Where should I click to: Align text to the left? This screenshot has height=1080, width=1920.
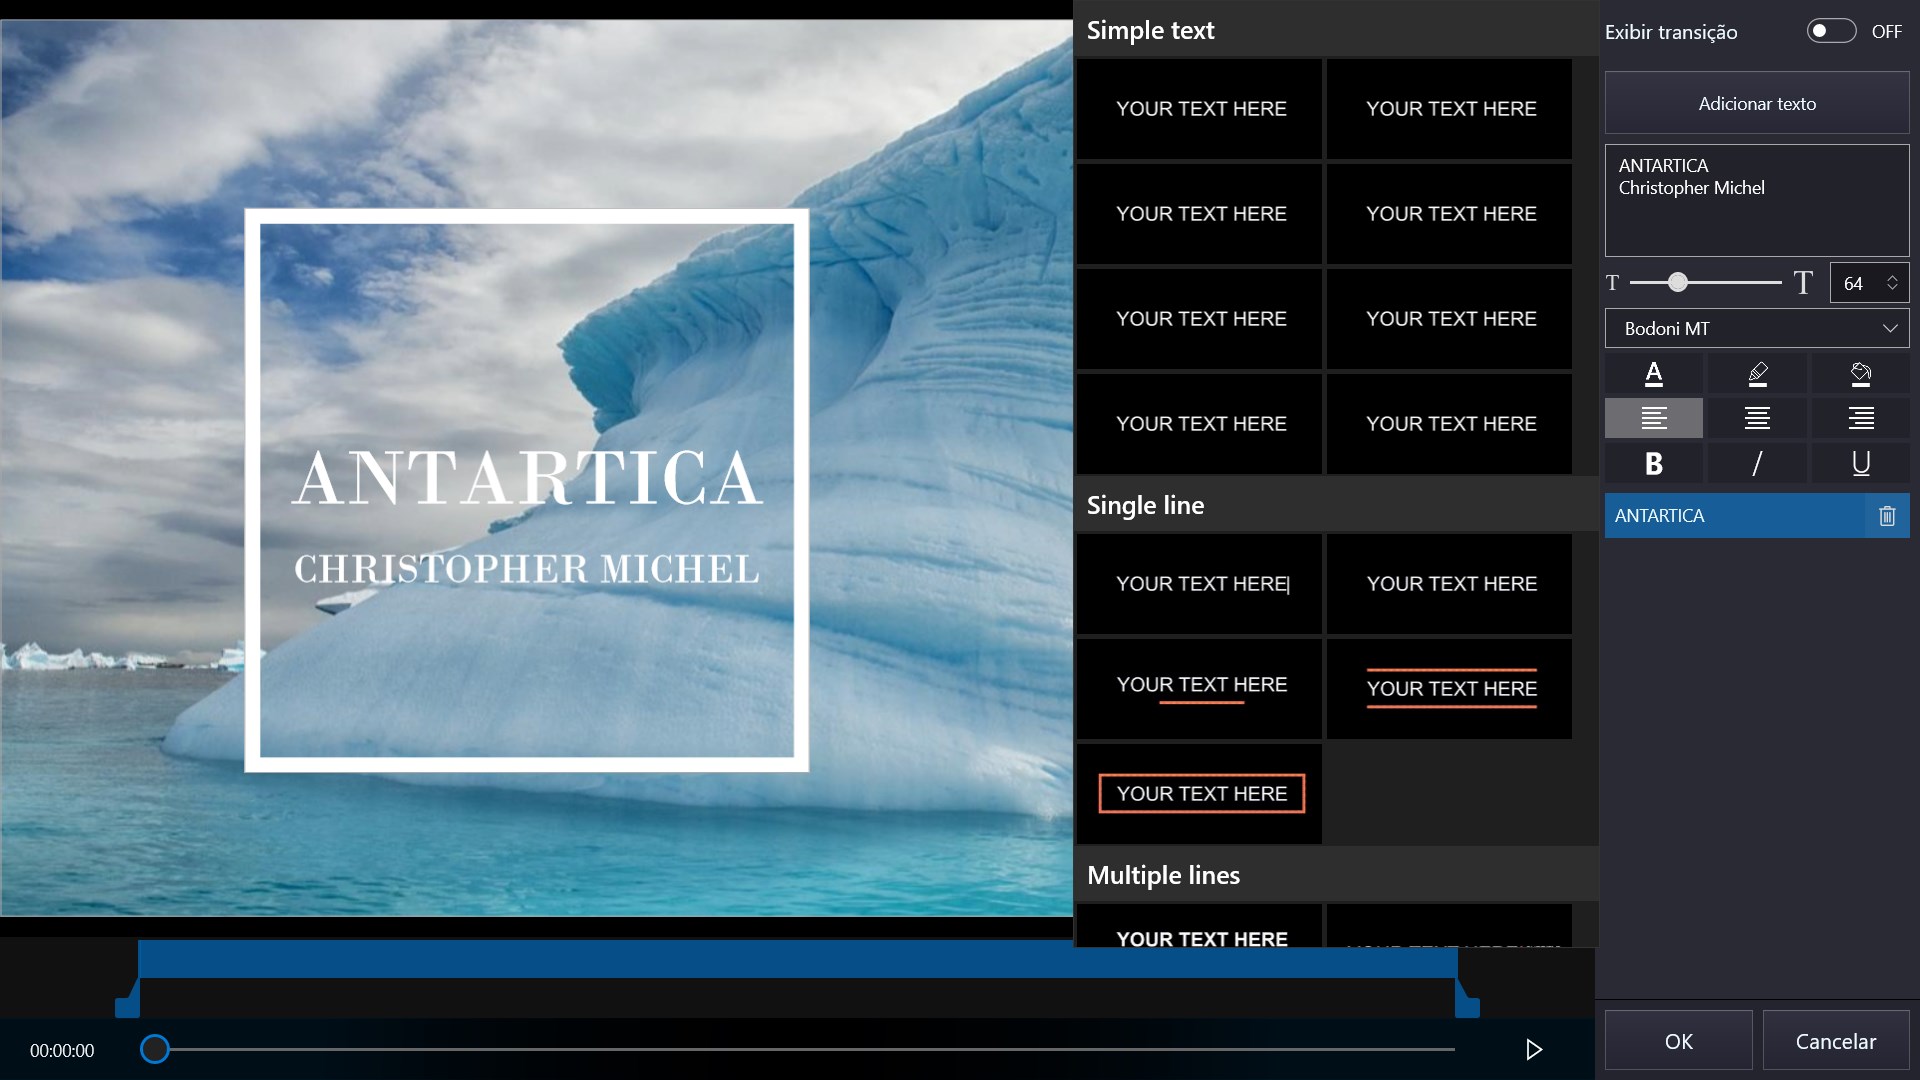(x=1654, y=418)
